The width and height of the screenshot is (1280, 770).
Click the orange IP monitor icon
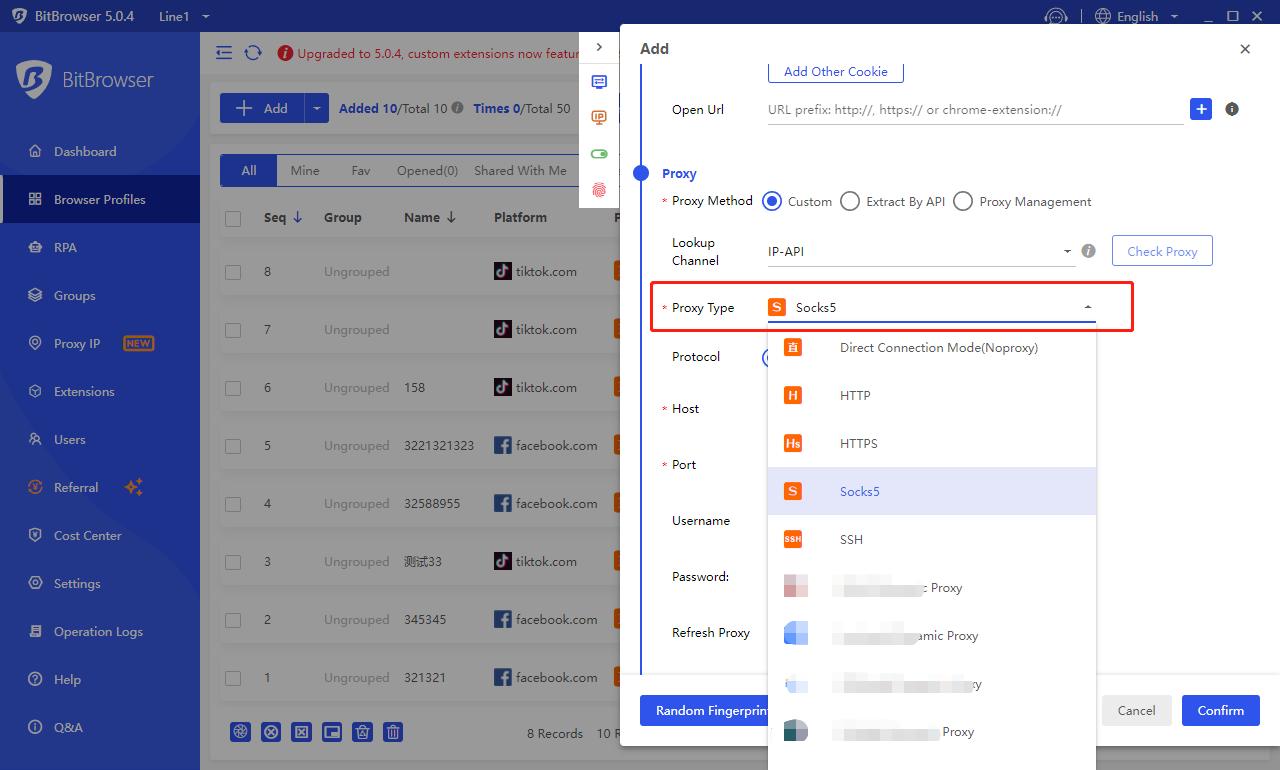[599, 118]
